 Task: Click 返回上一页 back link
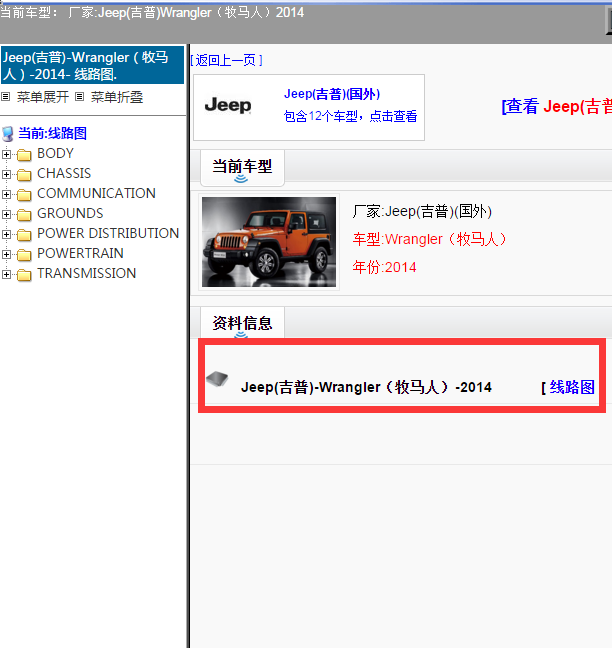tap(226, 60)
